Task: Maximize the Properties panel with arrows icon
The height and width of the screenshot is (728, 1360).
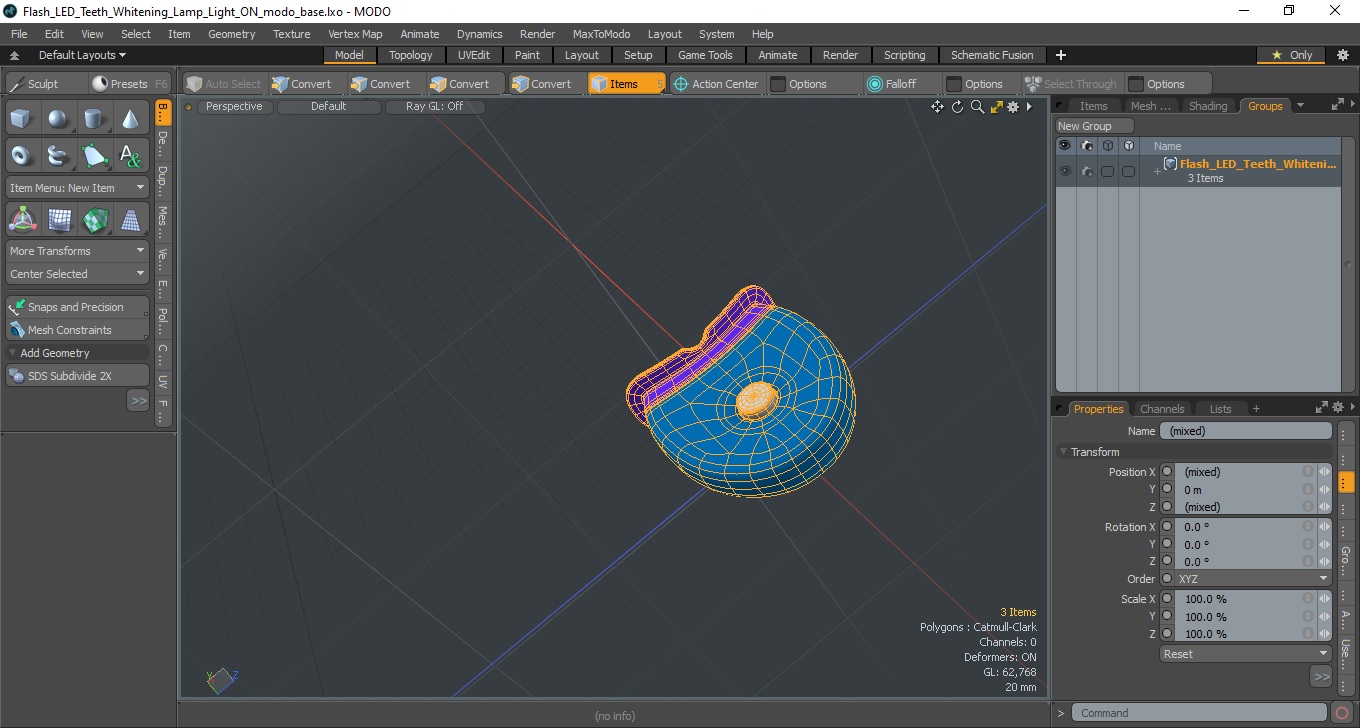Action: tap(1322, 408)
